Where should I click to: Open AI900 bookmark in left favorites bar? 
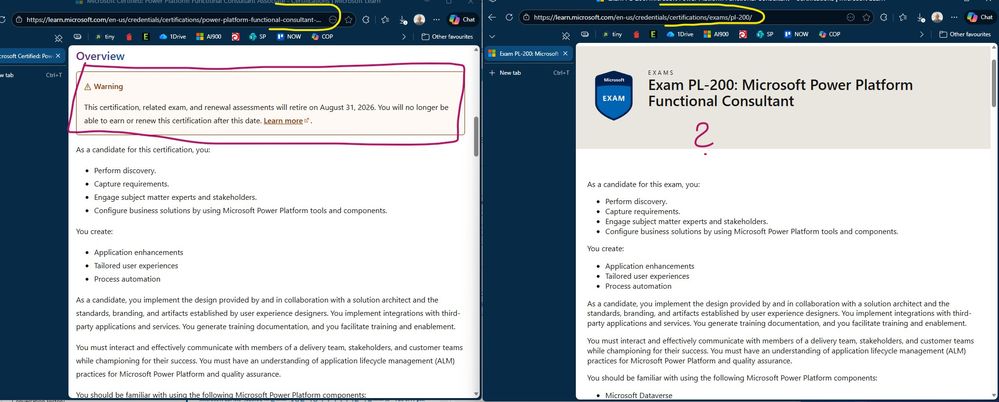[207, 36]
